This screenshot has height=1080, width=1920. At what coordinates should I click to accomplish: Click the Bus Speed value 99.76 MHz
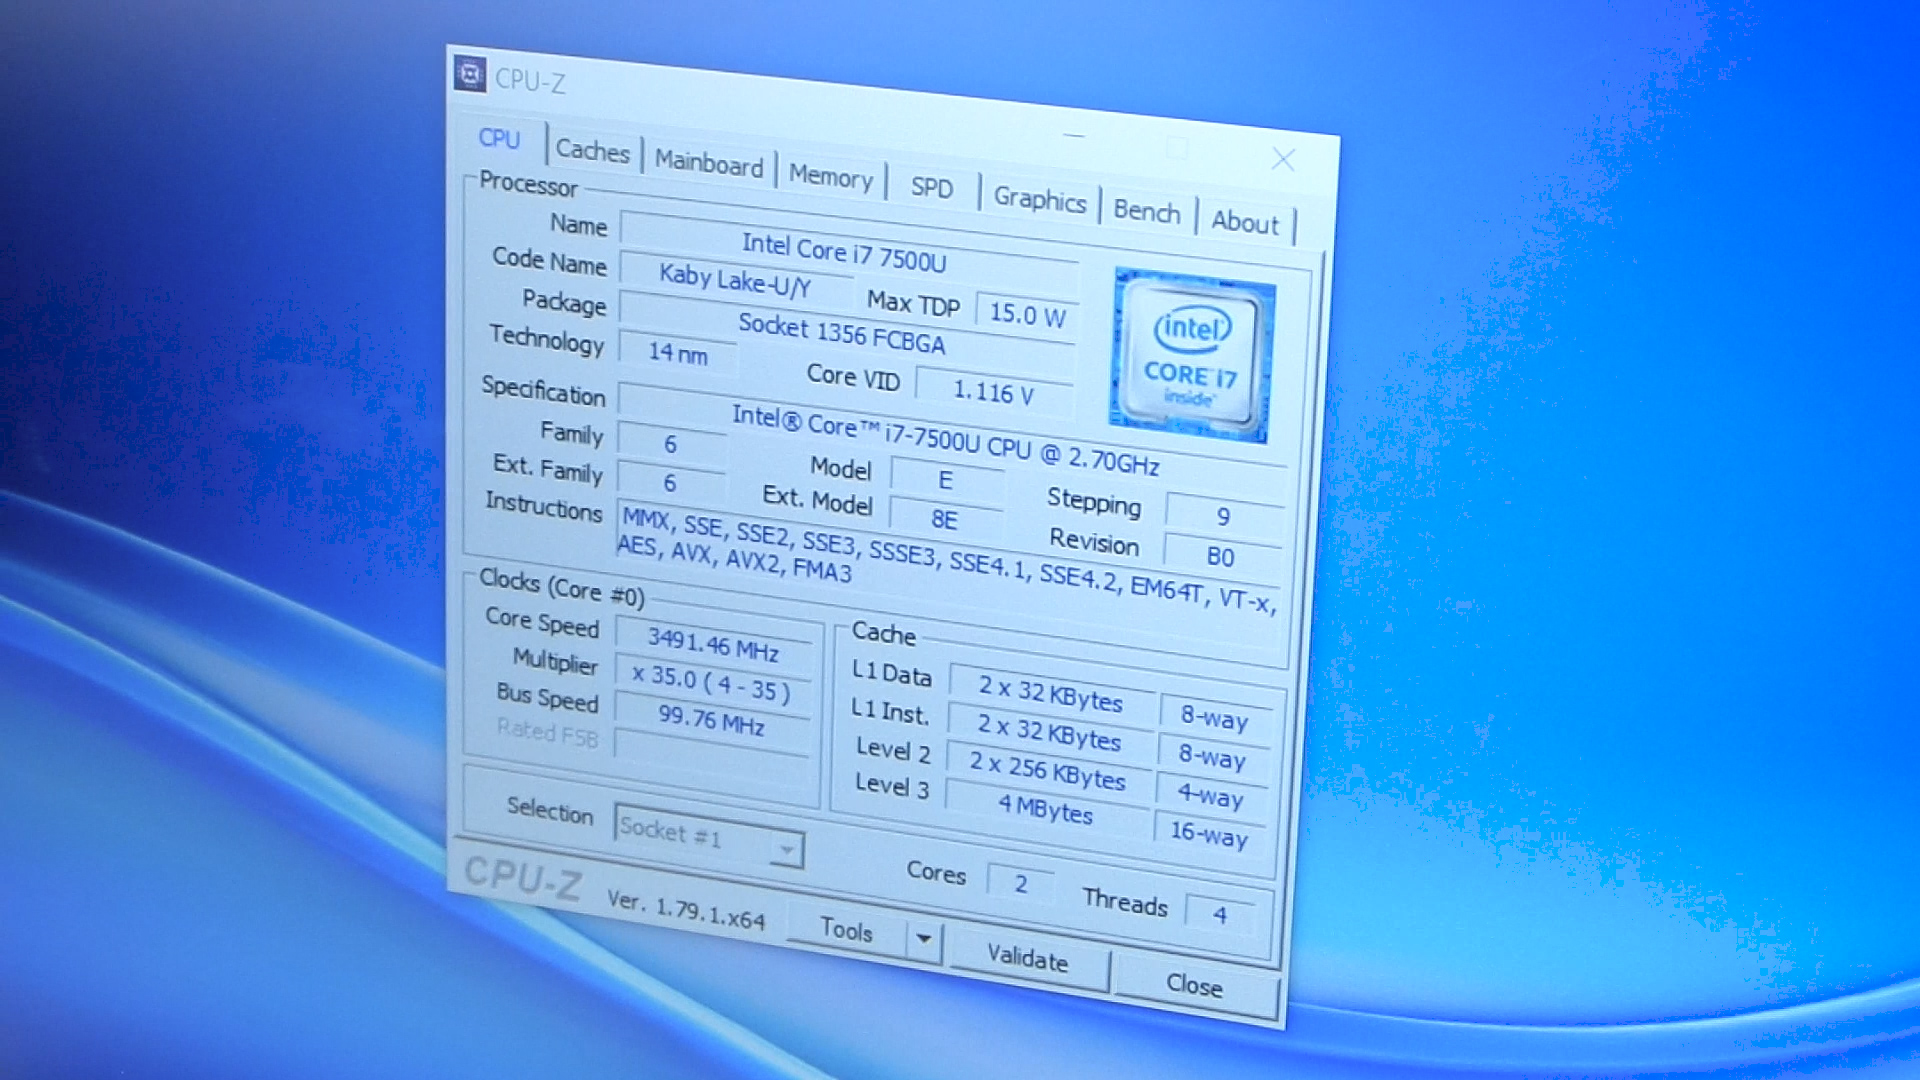coord(711,718)
